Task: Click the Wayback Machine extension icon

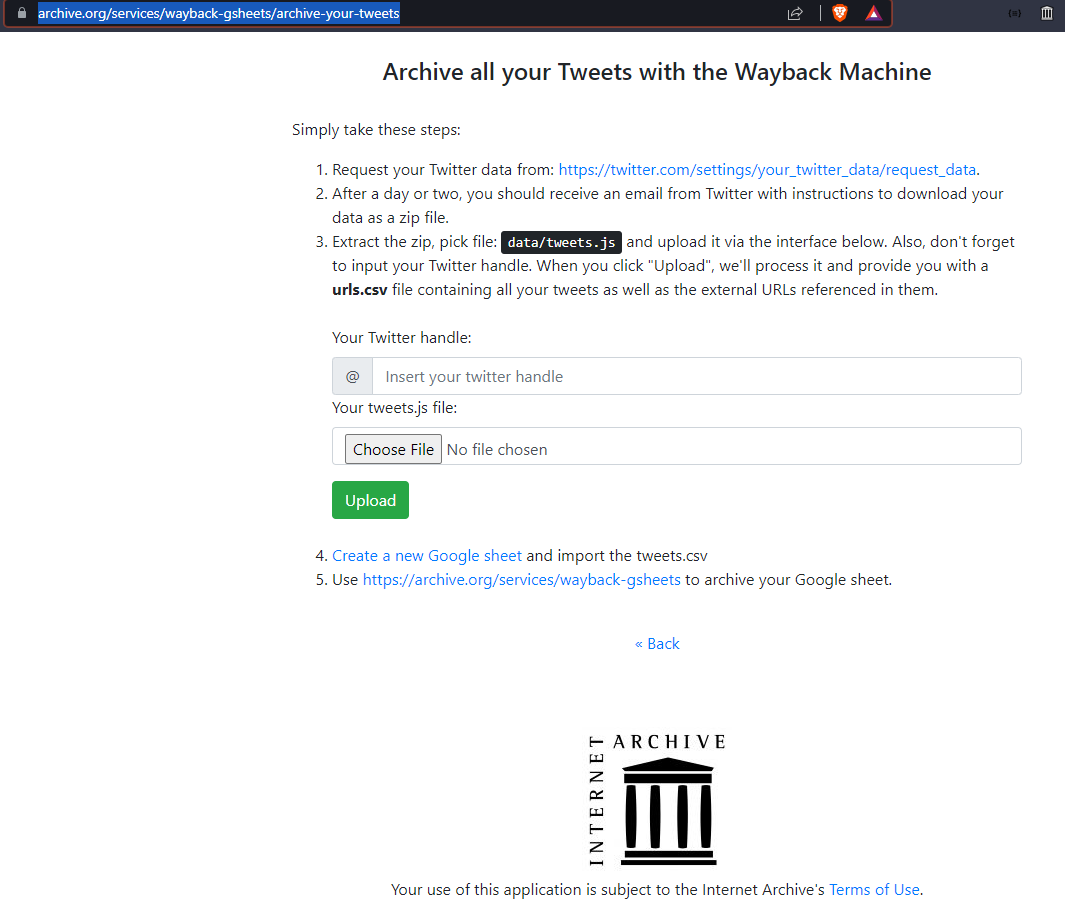Action: (x=1047, y=13)
